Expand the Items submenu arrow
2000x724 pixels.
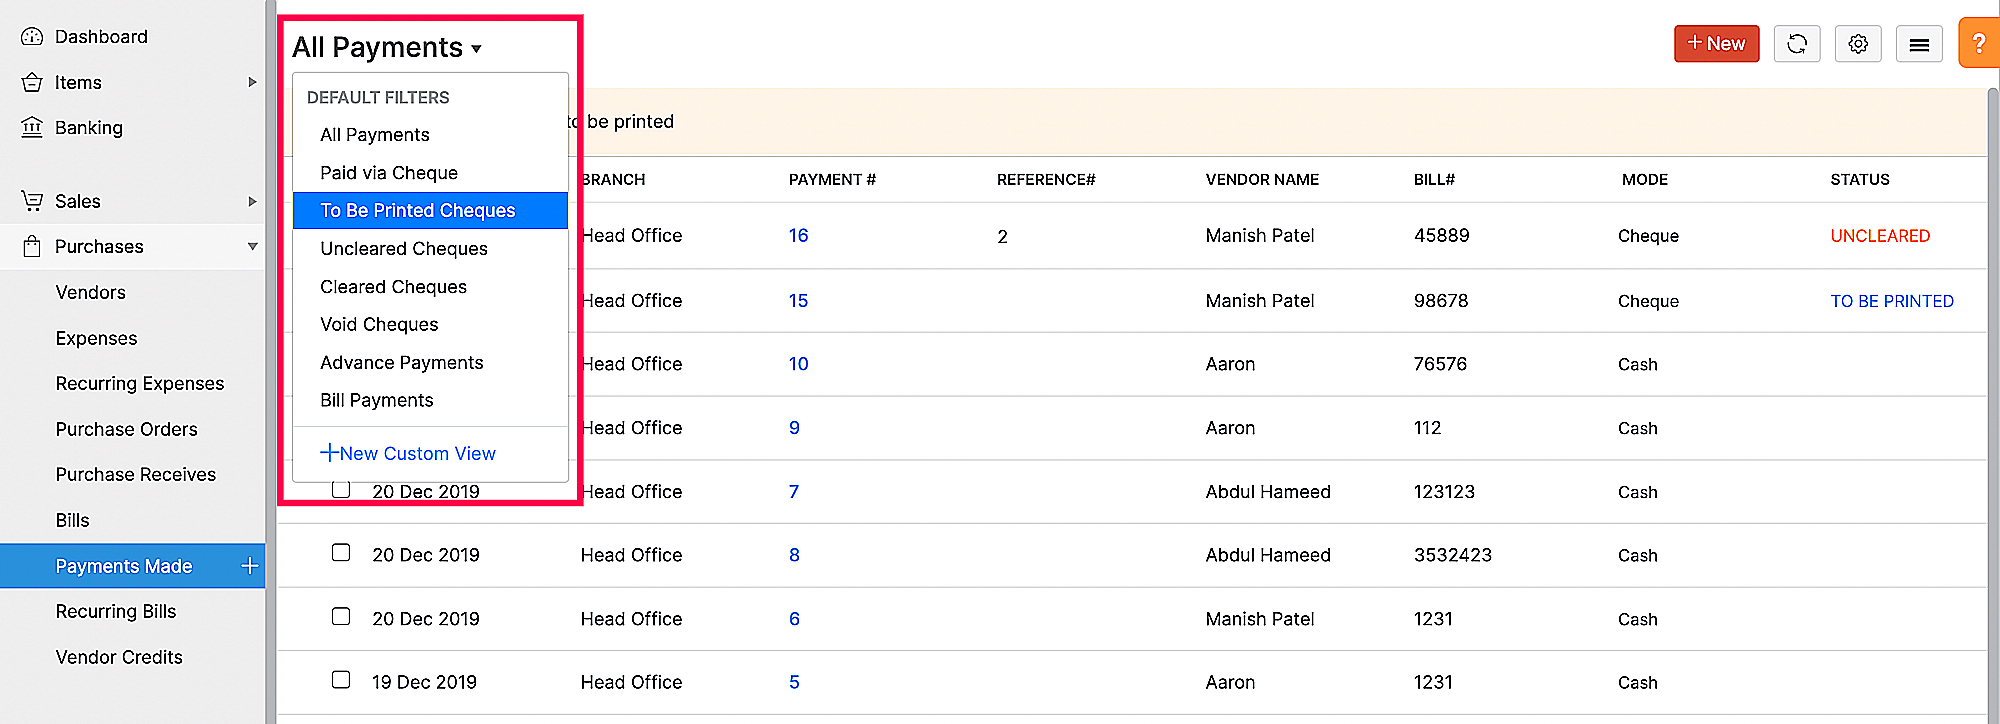(252, 82)
